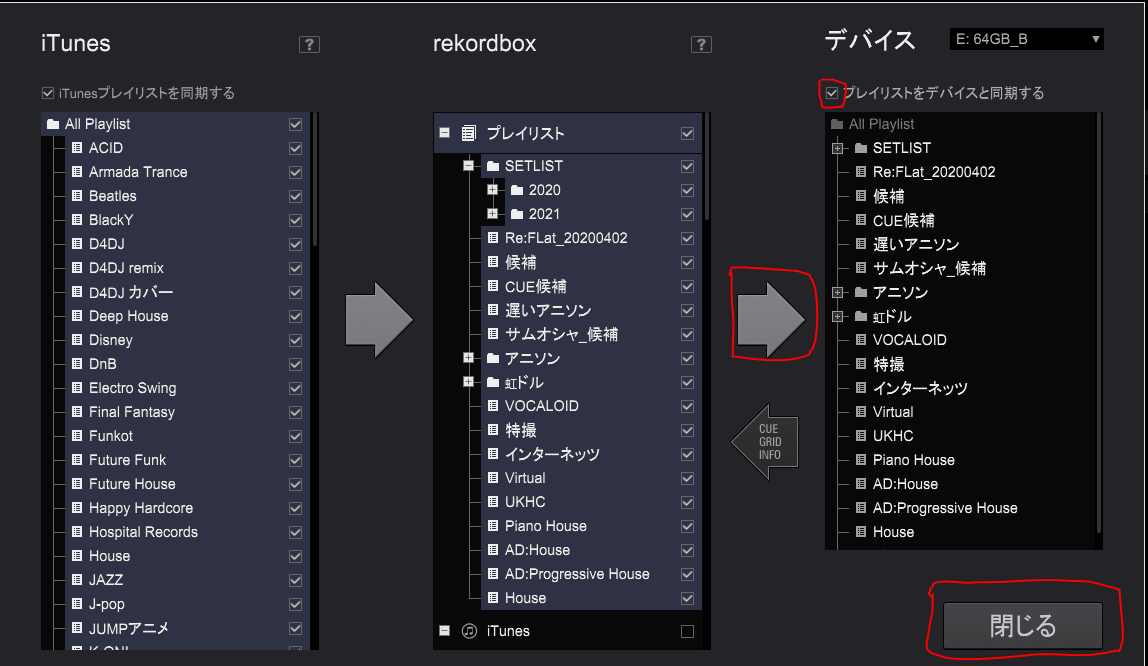Click the All Playlist folder icon in iTunes
Viewport: 1148px width, 666px height.
(x=53, y=124)
